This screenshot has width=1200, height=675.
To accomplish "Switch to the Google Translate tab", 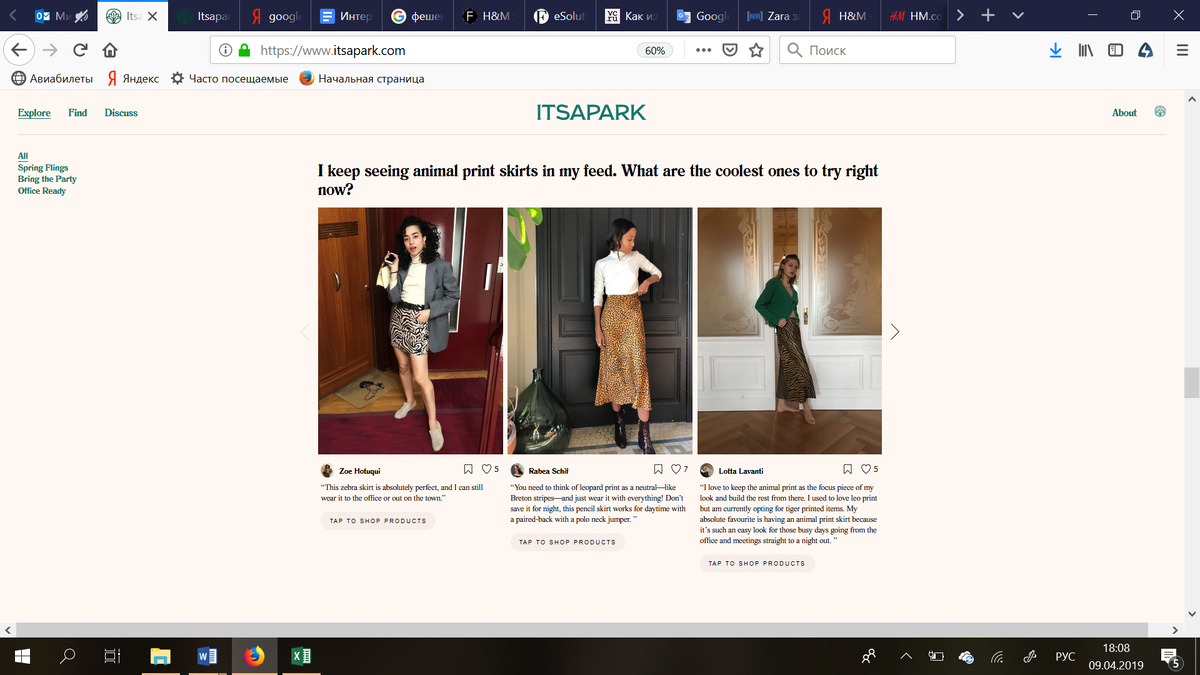I will click(x=705, y=17).
